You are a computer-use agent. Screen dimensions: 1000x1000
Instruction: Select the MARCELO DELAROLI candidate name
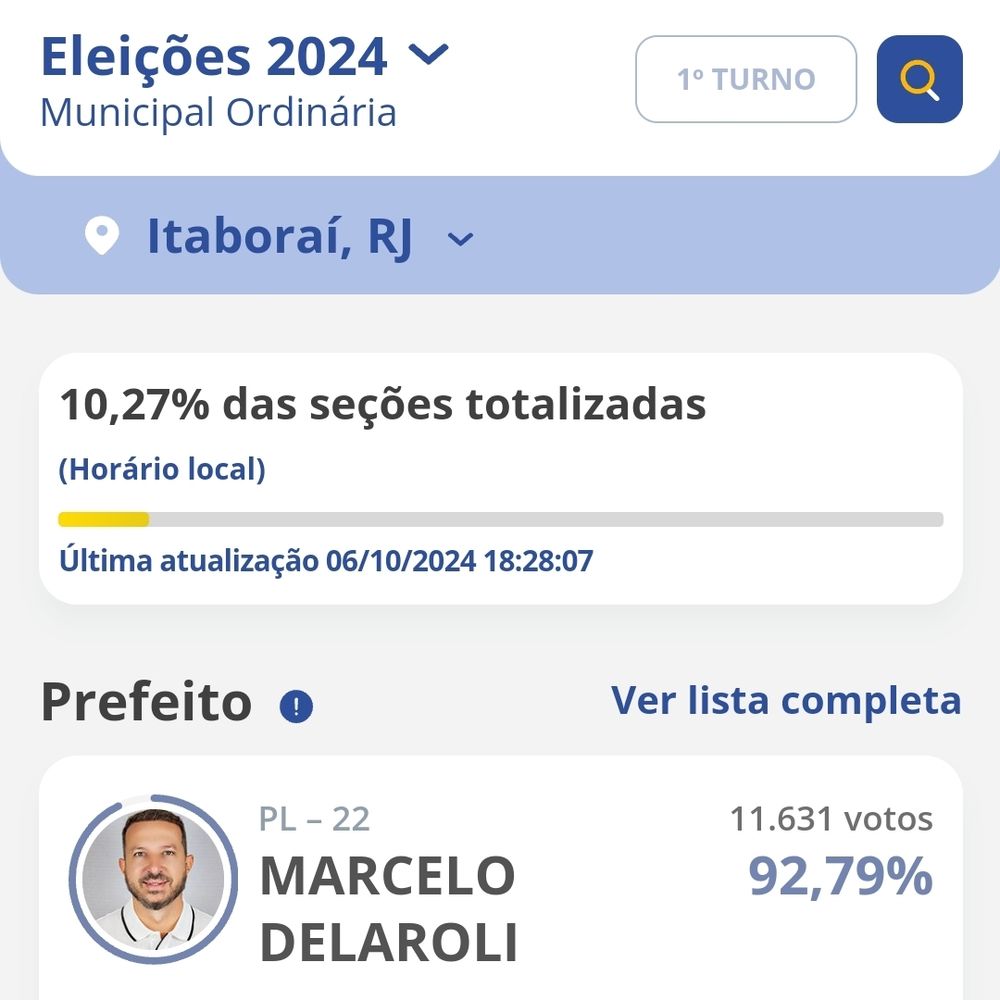pyautogui.click(x=388, y=908)
